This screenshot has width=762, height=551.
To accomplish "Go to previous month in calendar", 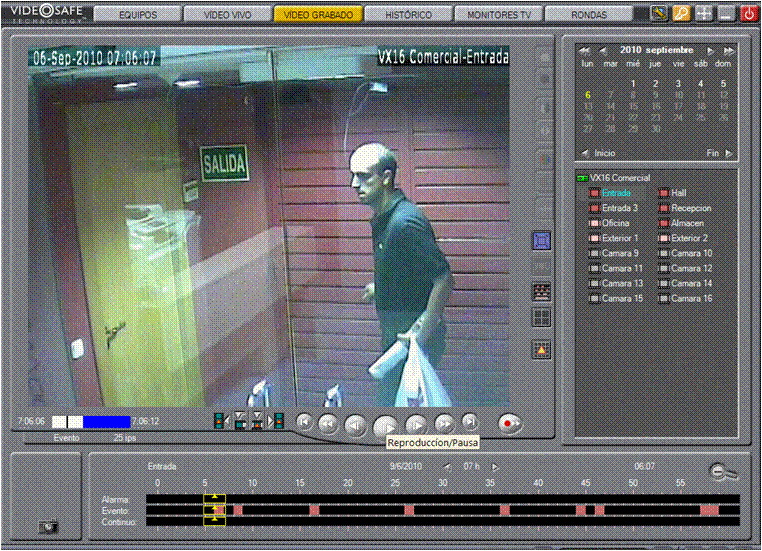I will coord(603,51).
